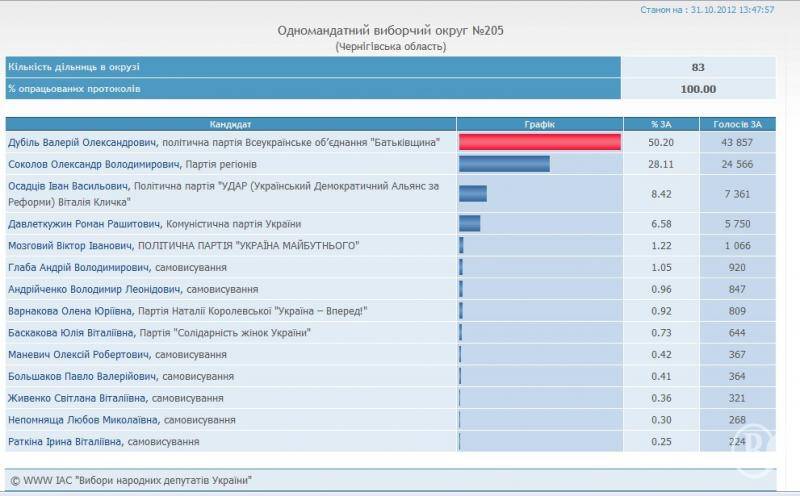The image size is (800, 496).
Task: Click the red bar for Дубіль
Action: coord(540,143)
